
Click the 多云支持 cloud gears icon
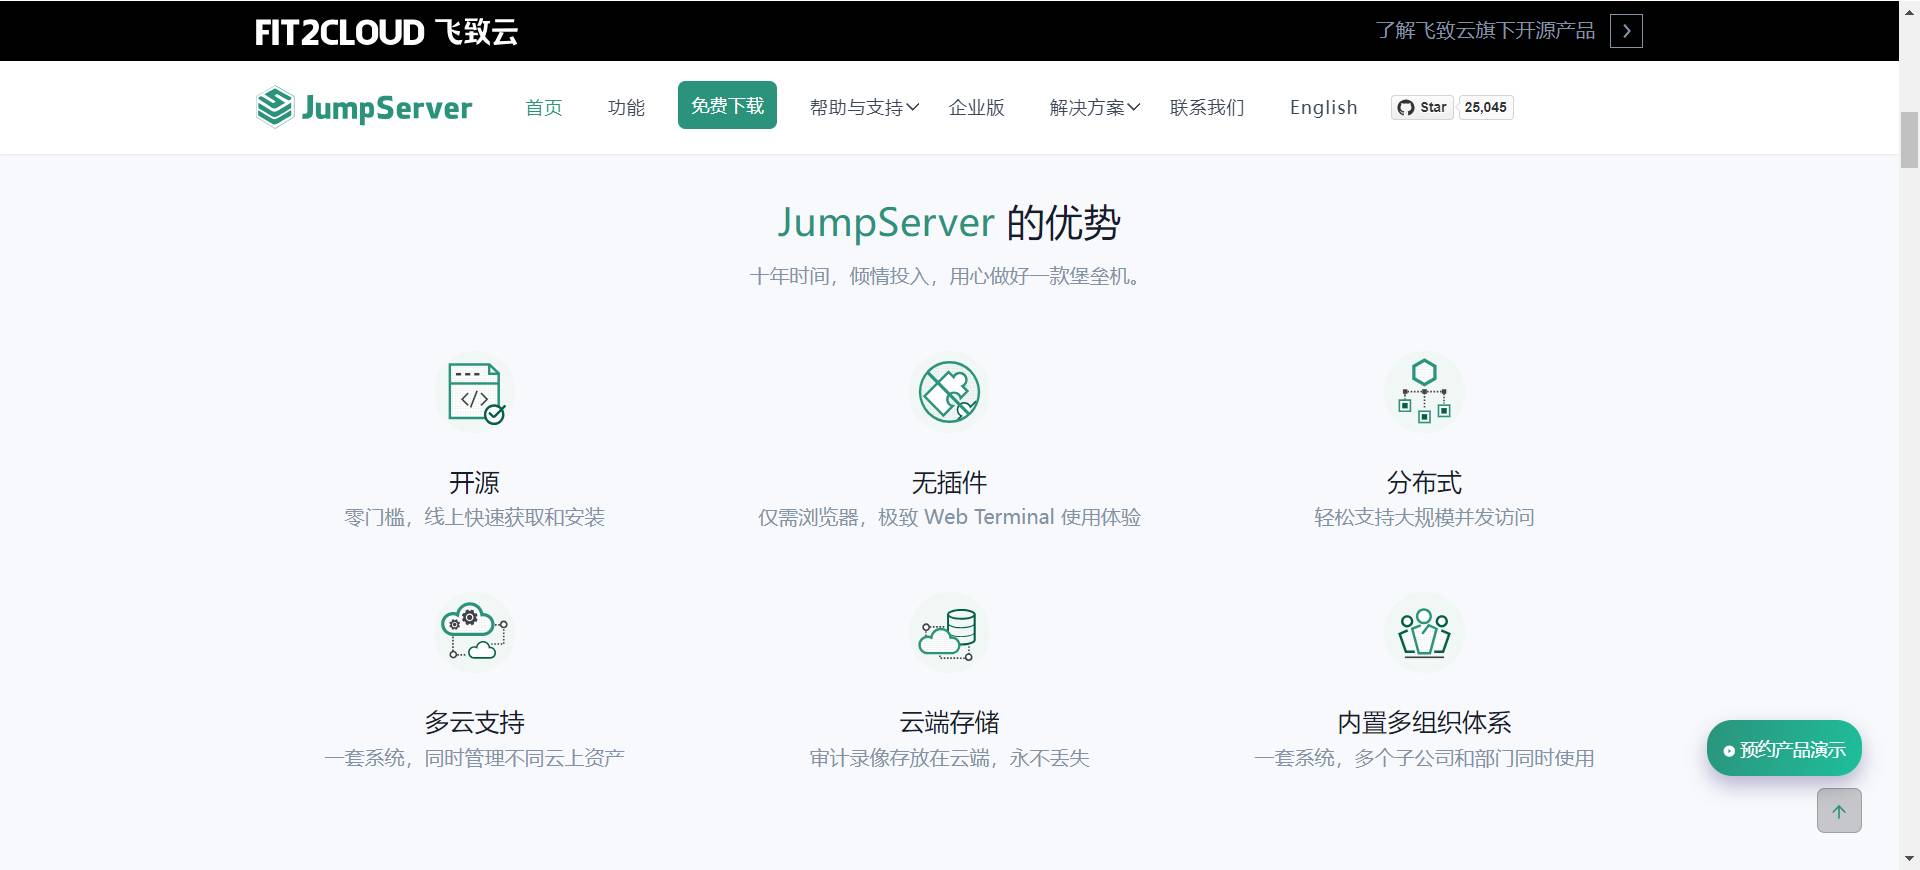[475, 632]
